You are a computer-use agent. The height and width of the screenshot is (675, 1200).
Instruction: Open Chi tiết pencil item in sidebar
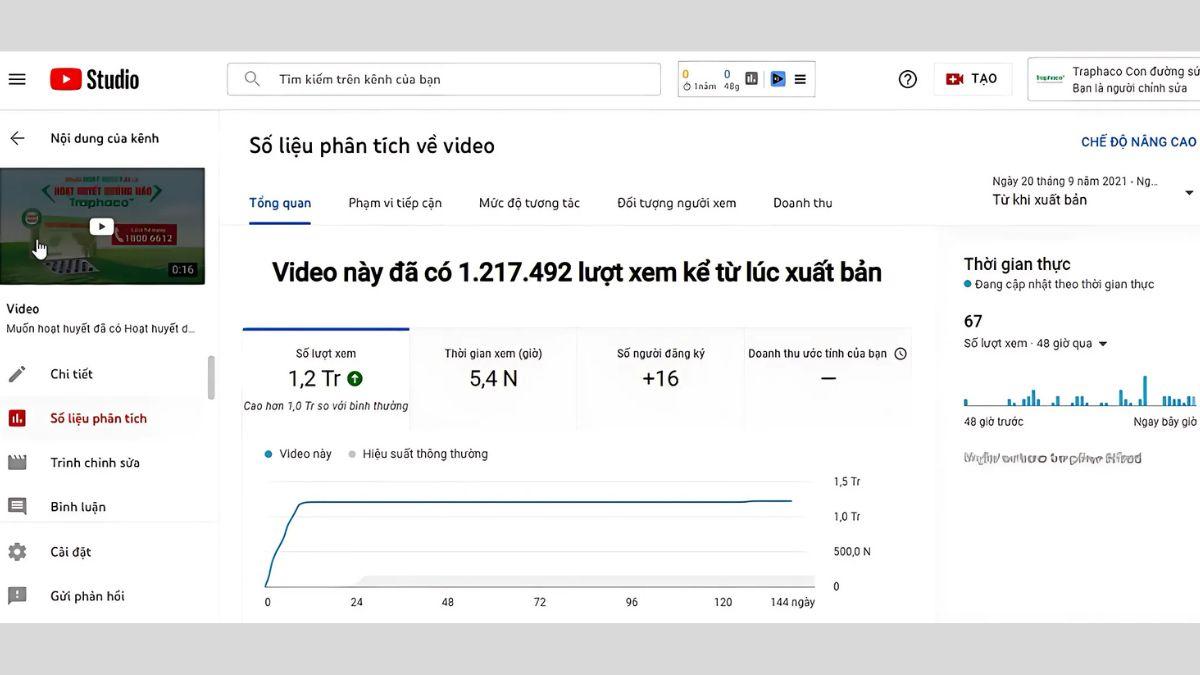pos(71,374)
